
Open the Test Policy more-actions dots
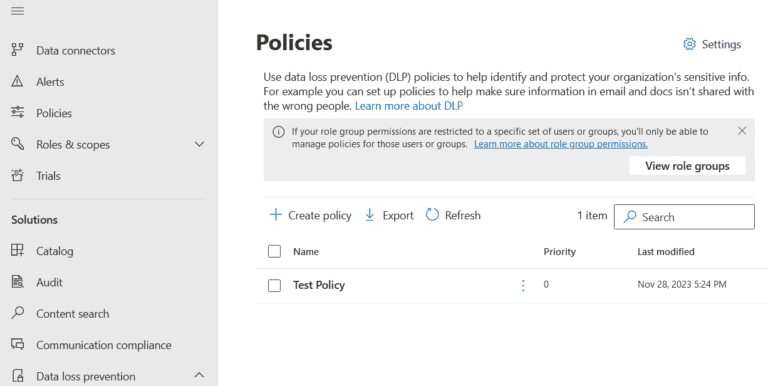pos(523,285)
